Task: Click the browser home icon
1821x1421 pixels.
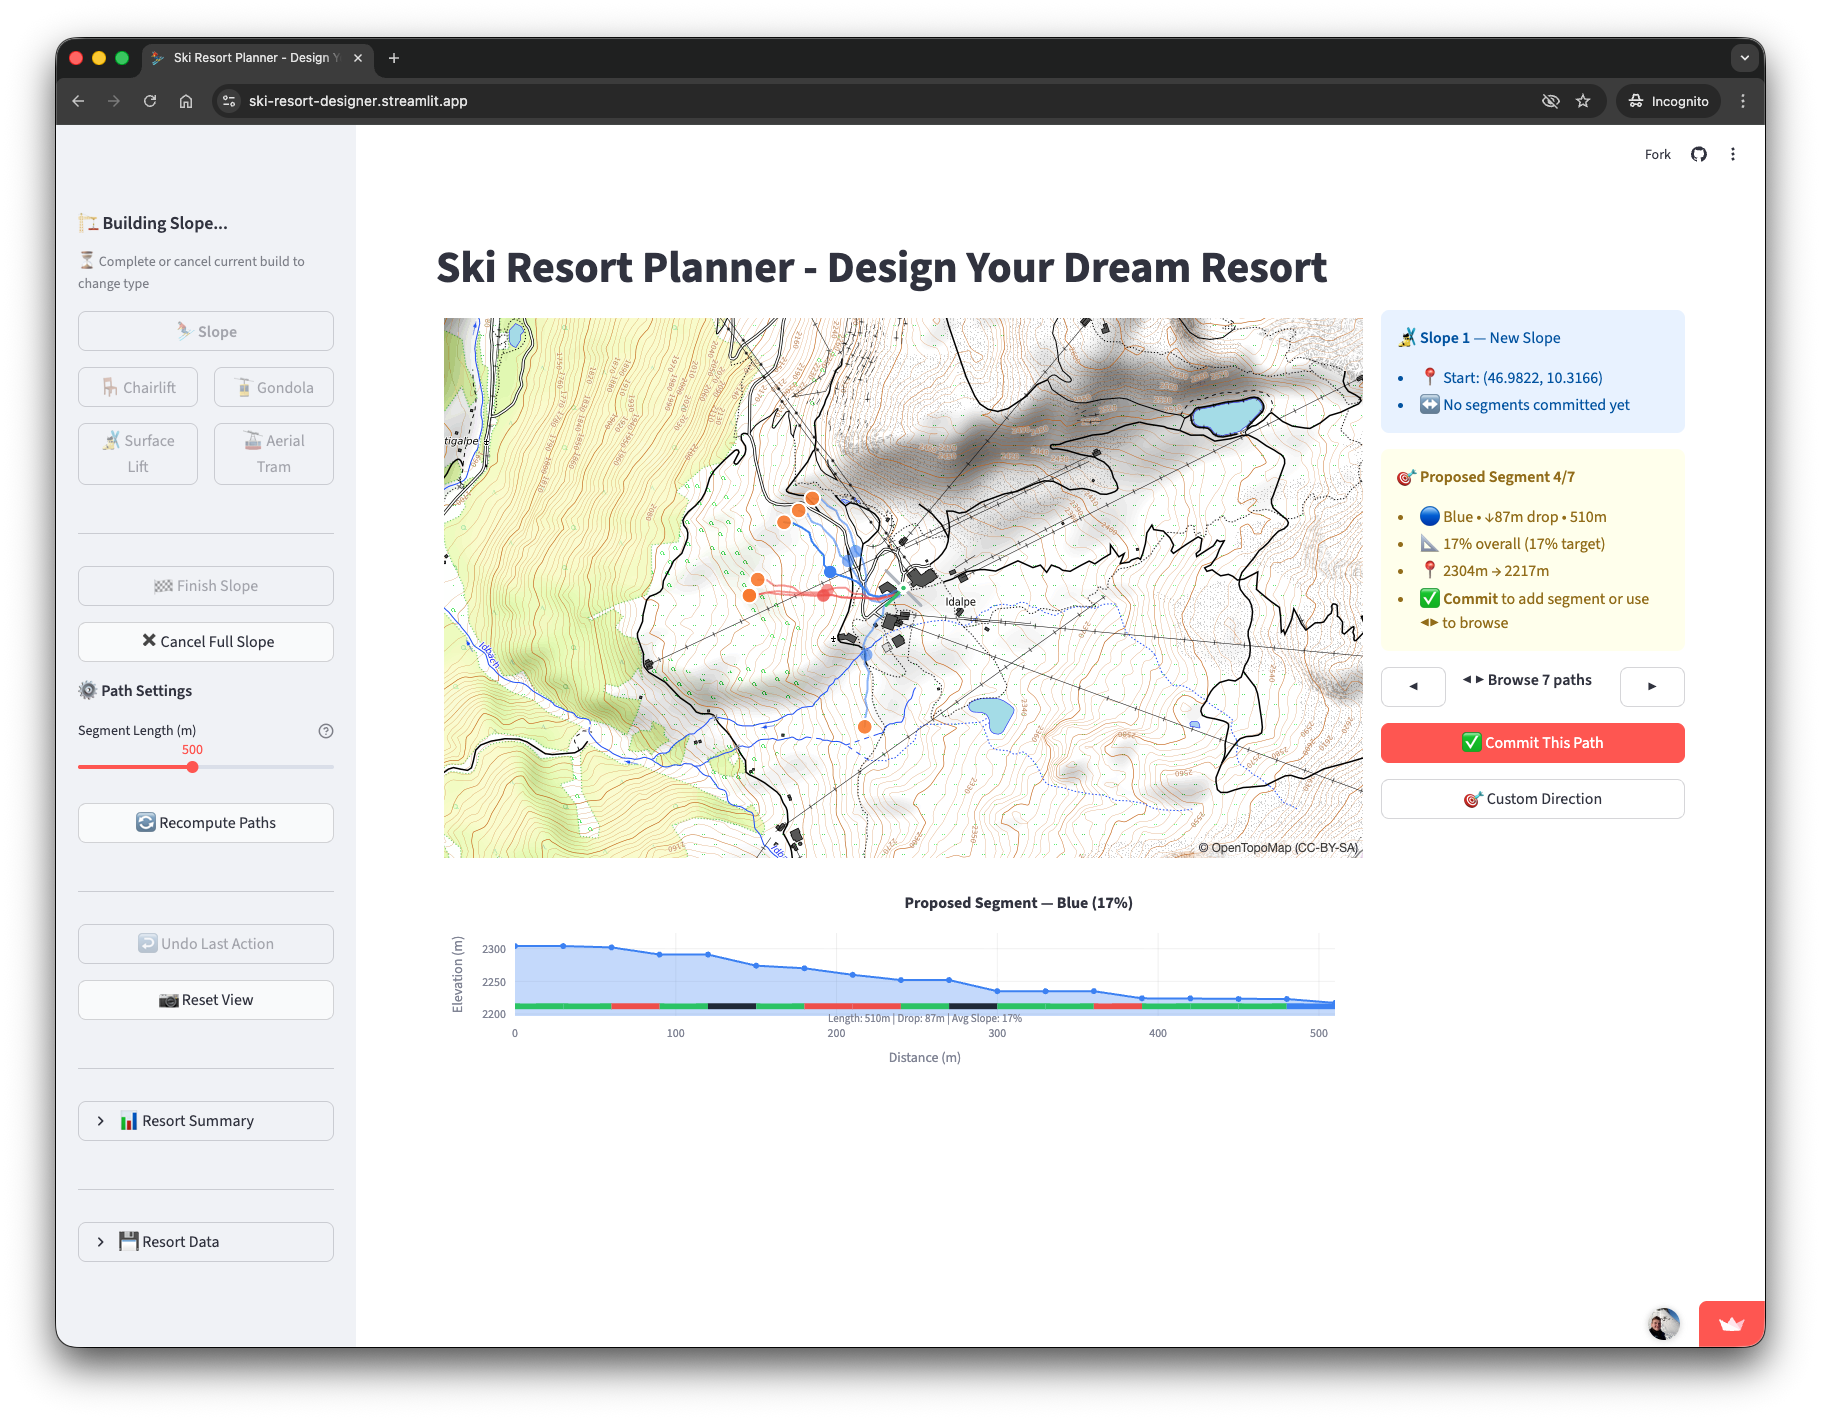Action: coord(186,101)
